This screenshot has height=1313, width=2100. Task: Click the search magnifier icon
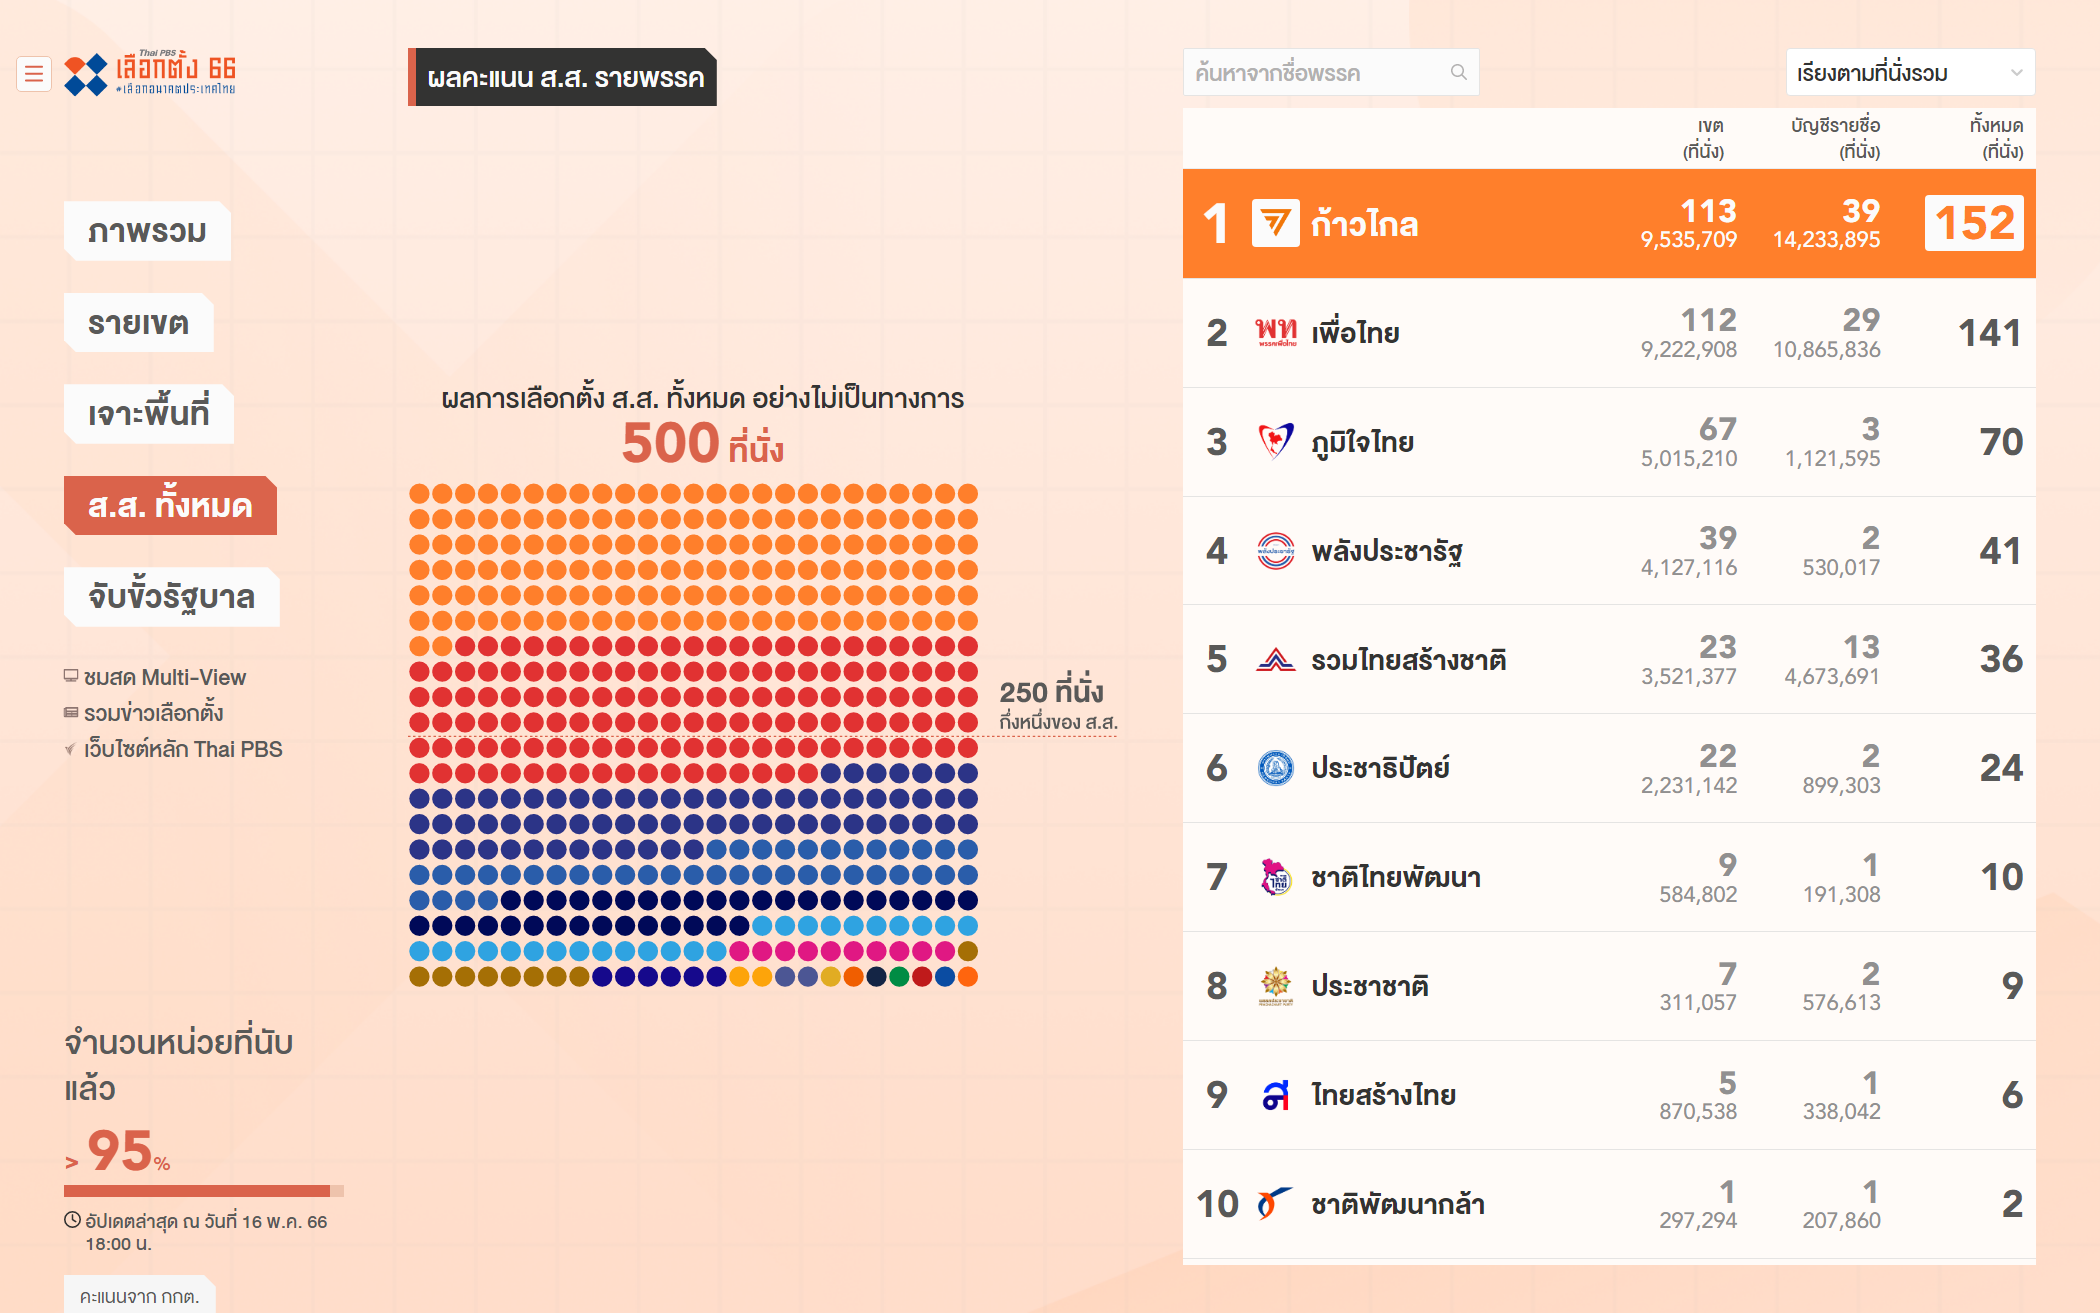[x=1458, y=73]
